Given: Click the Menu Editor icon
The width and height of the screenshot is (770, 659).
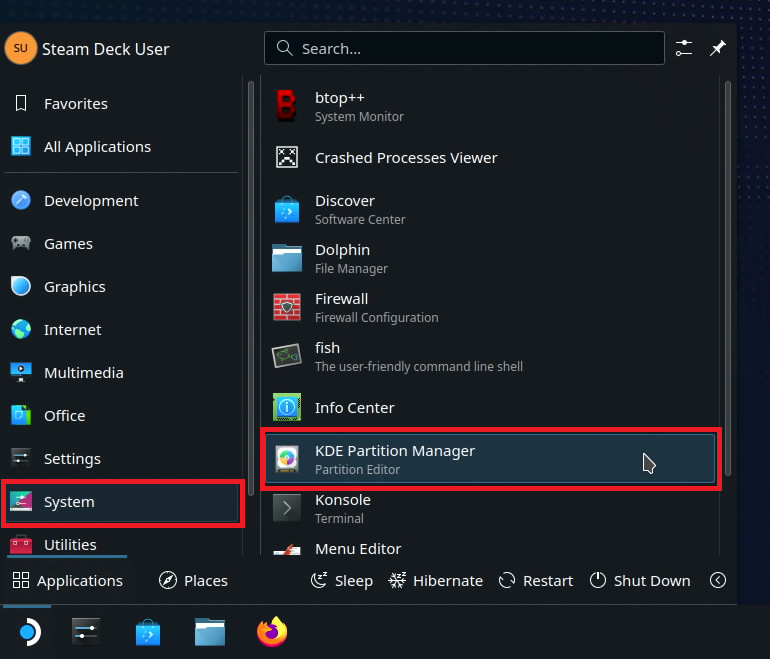Looking at the screenshot, I should (x=287, y=549).
